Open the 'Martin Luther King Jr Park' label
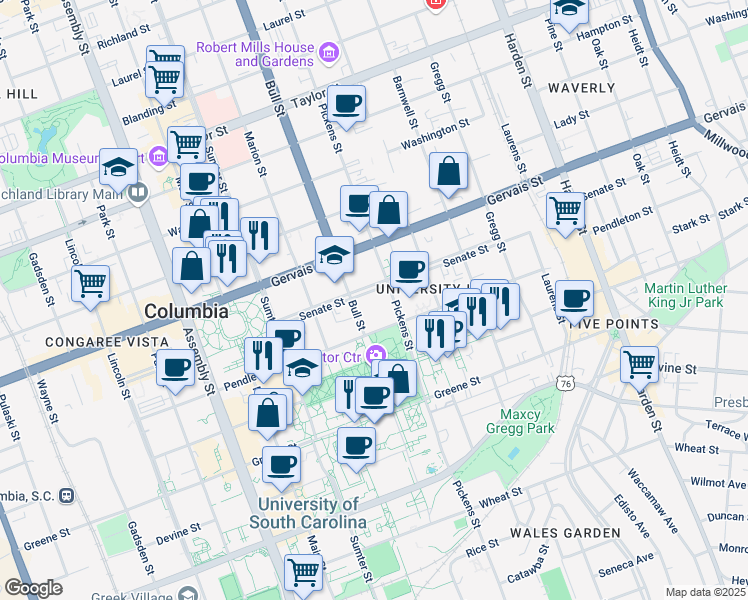The height and width of the screenshot is (600, 748). point(686,295)
